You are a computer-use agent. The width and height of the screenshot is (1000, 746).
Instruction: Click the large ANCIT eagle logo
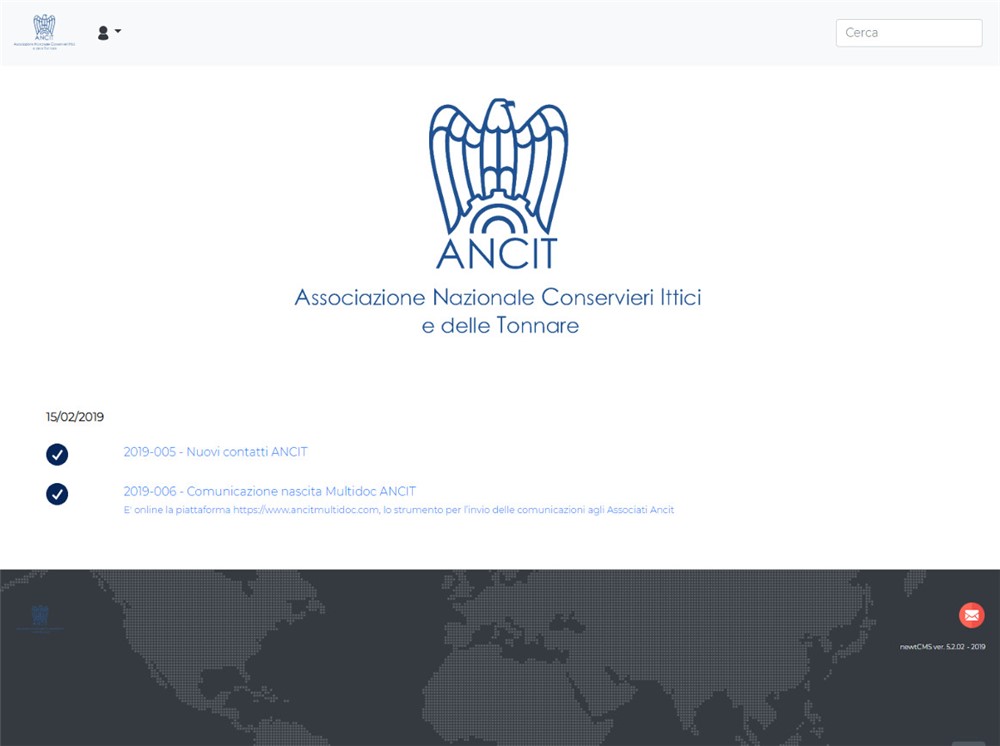coord(498,184)
